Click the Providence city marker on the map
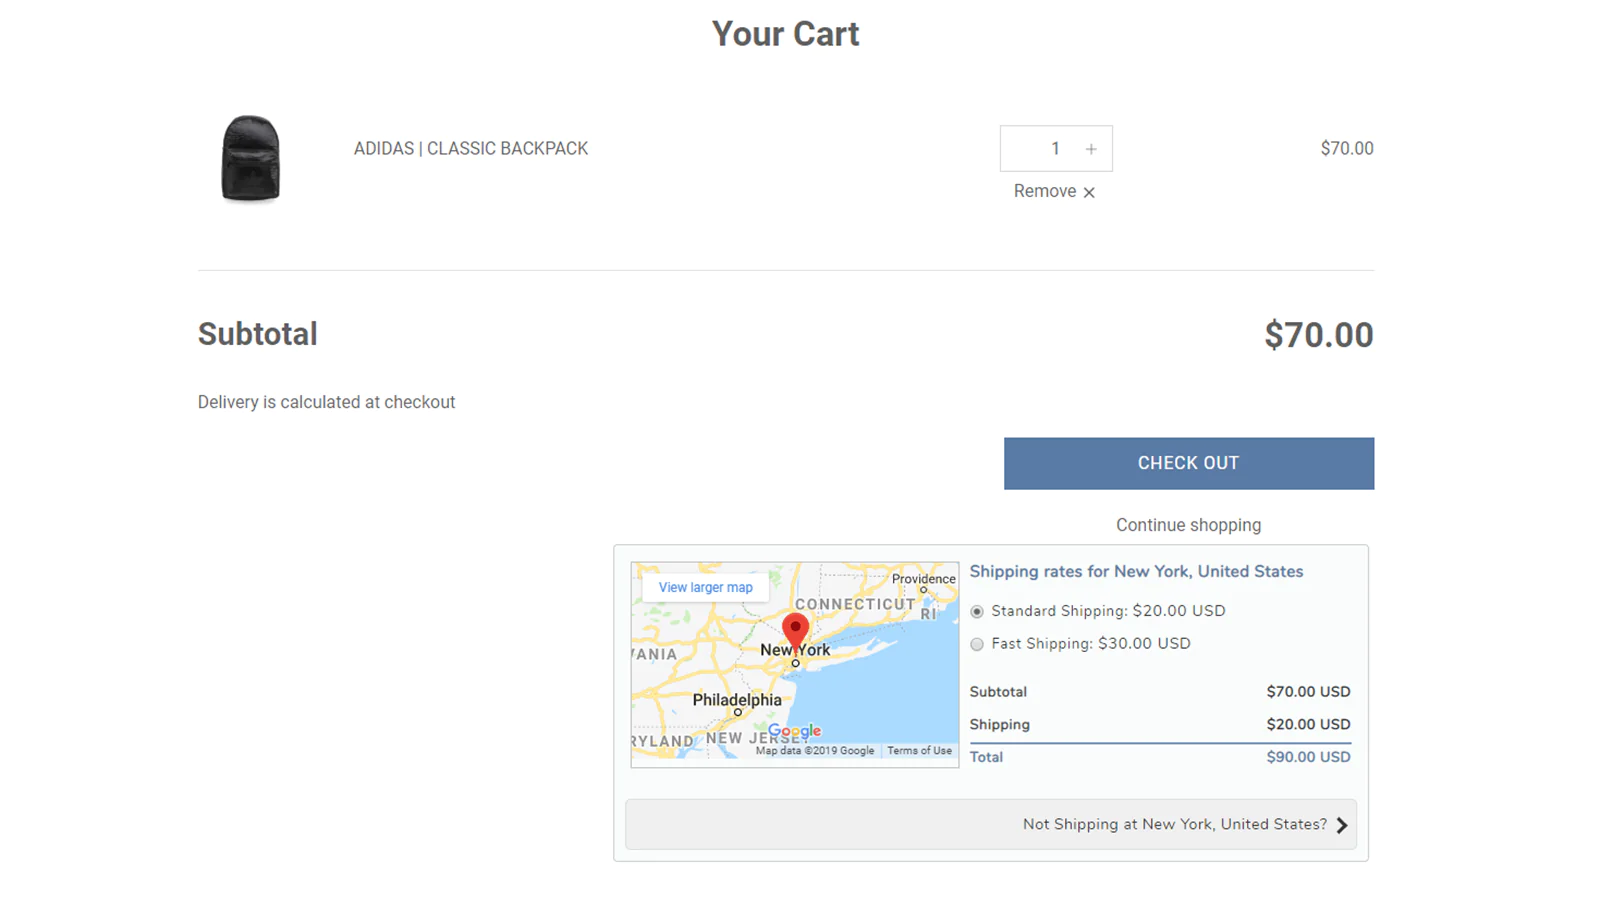 point(923,590)
